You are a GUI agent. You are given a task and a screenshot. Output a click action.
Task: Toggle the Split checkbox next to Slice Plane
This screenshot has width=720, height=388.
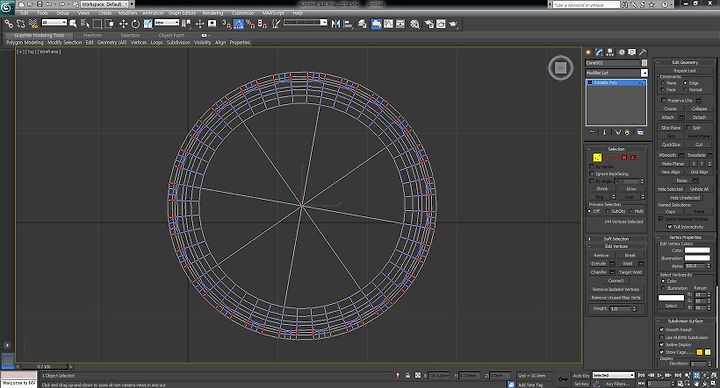point(689,127)
